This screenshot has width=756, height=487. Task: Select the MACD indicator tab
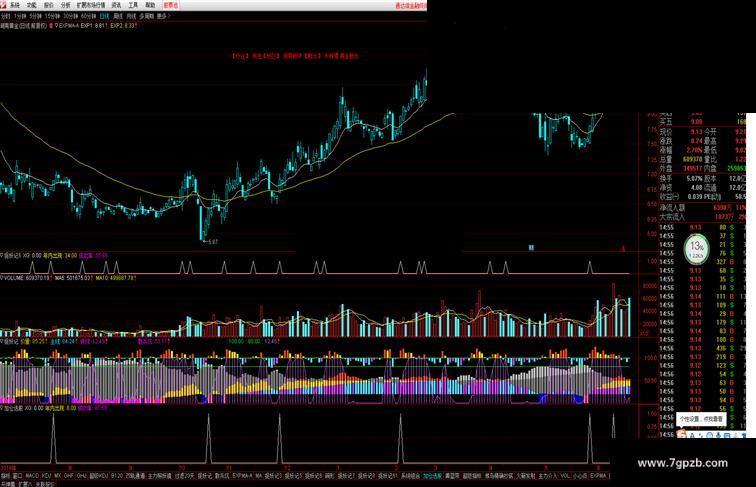click(x=32, y=476)
